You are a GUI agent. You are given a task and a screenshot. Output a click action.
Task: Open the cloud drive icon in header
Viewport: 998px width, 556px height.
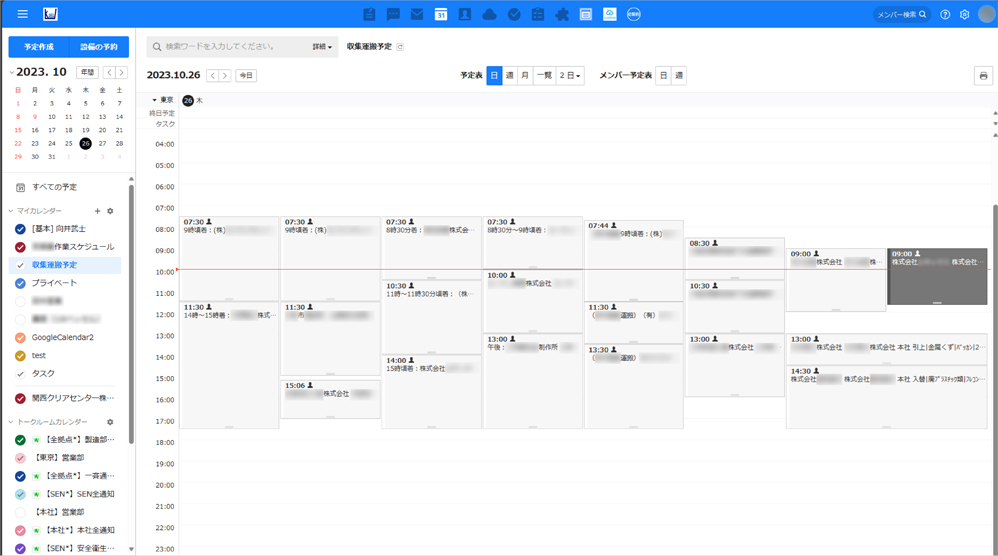[x=489, y=14]
